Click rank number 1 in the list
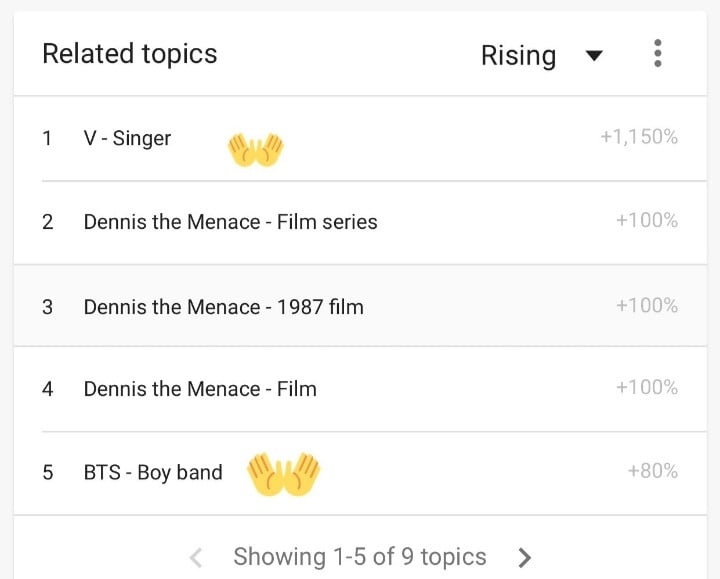 coord(47,138)
